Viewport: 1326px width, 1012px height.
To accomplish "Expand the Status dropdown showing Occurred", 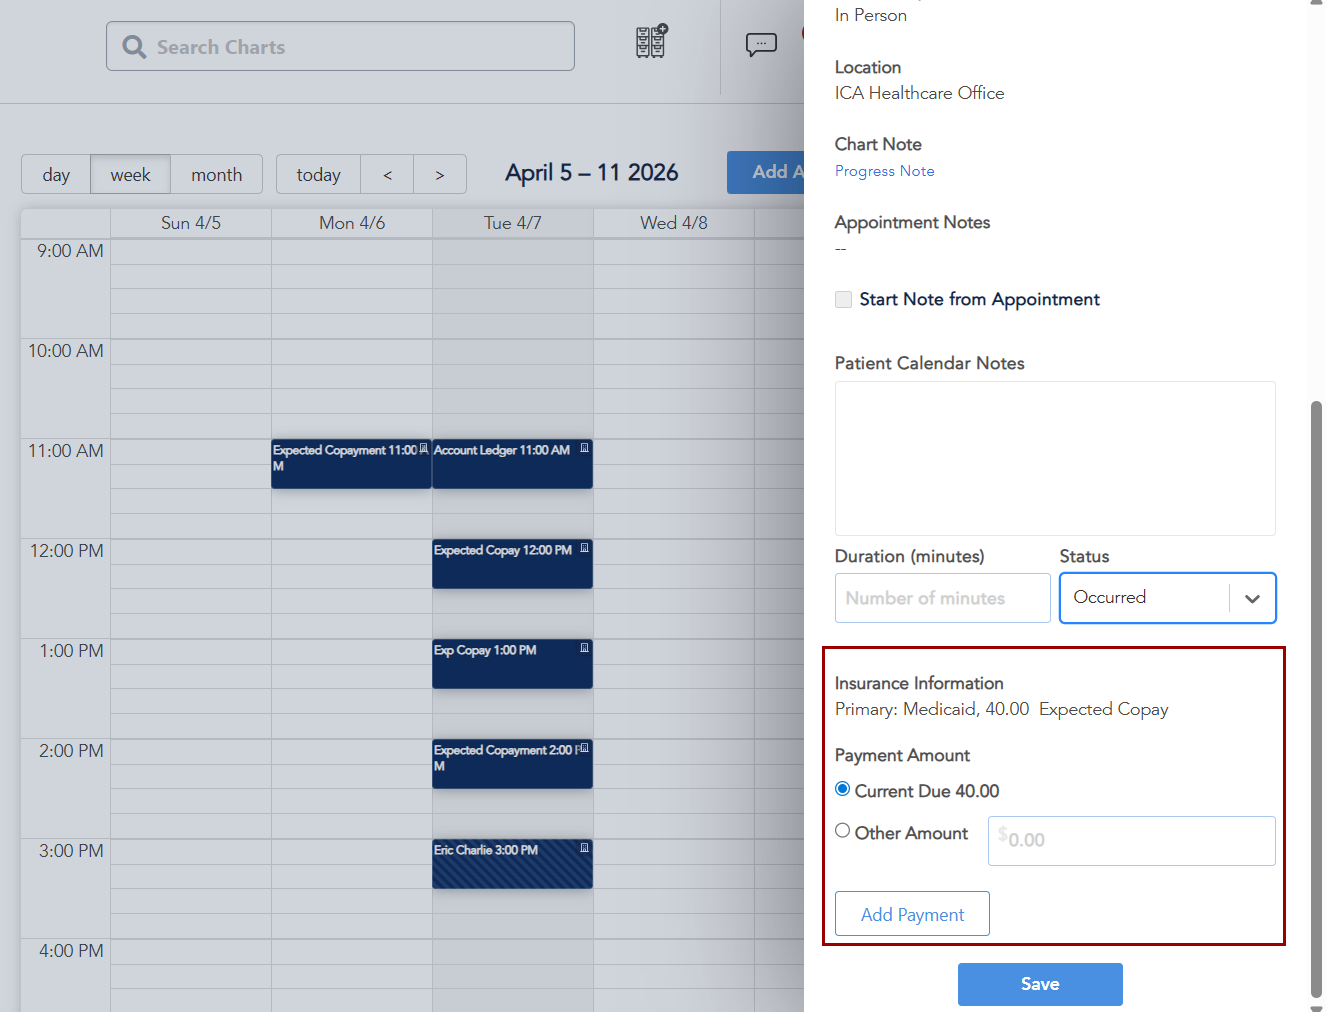I will point(1251,598).
